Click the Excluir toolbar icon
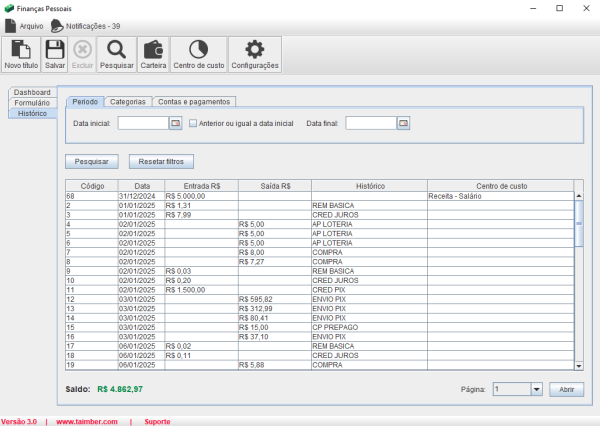Image resolution: width=600 pixels, height=426 pixels. pos(82,55)
